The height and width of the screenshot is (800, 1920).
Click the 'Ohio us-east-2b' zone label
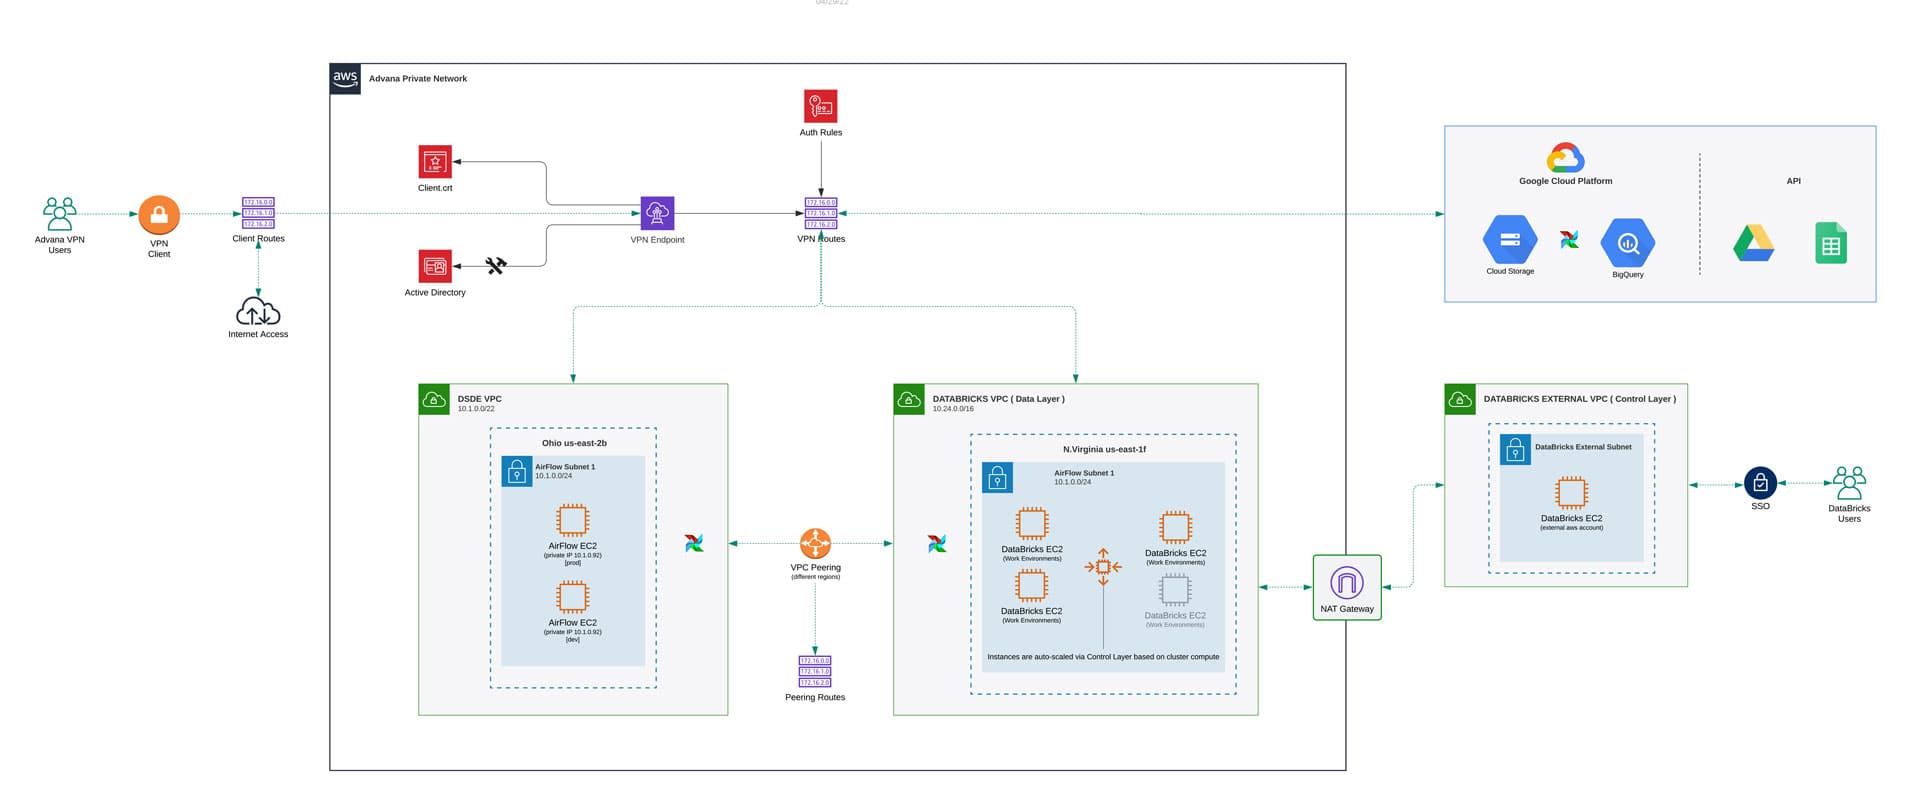(x=574, y=443)
